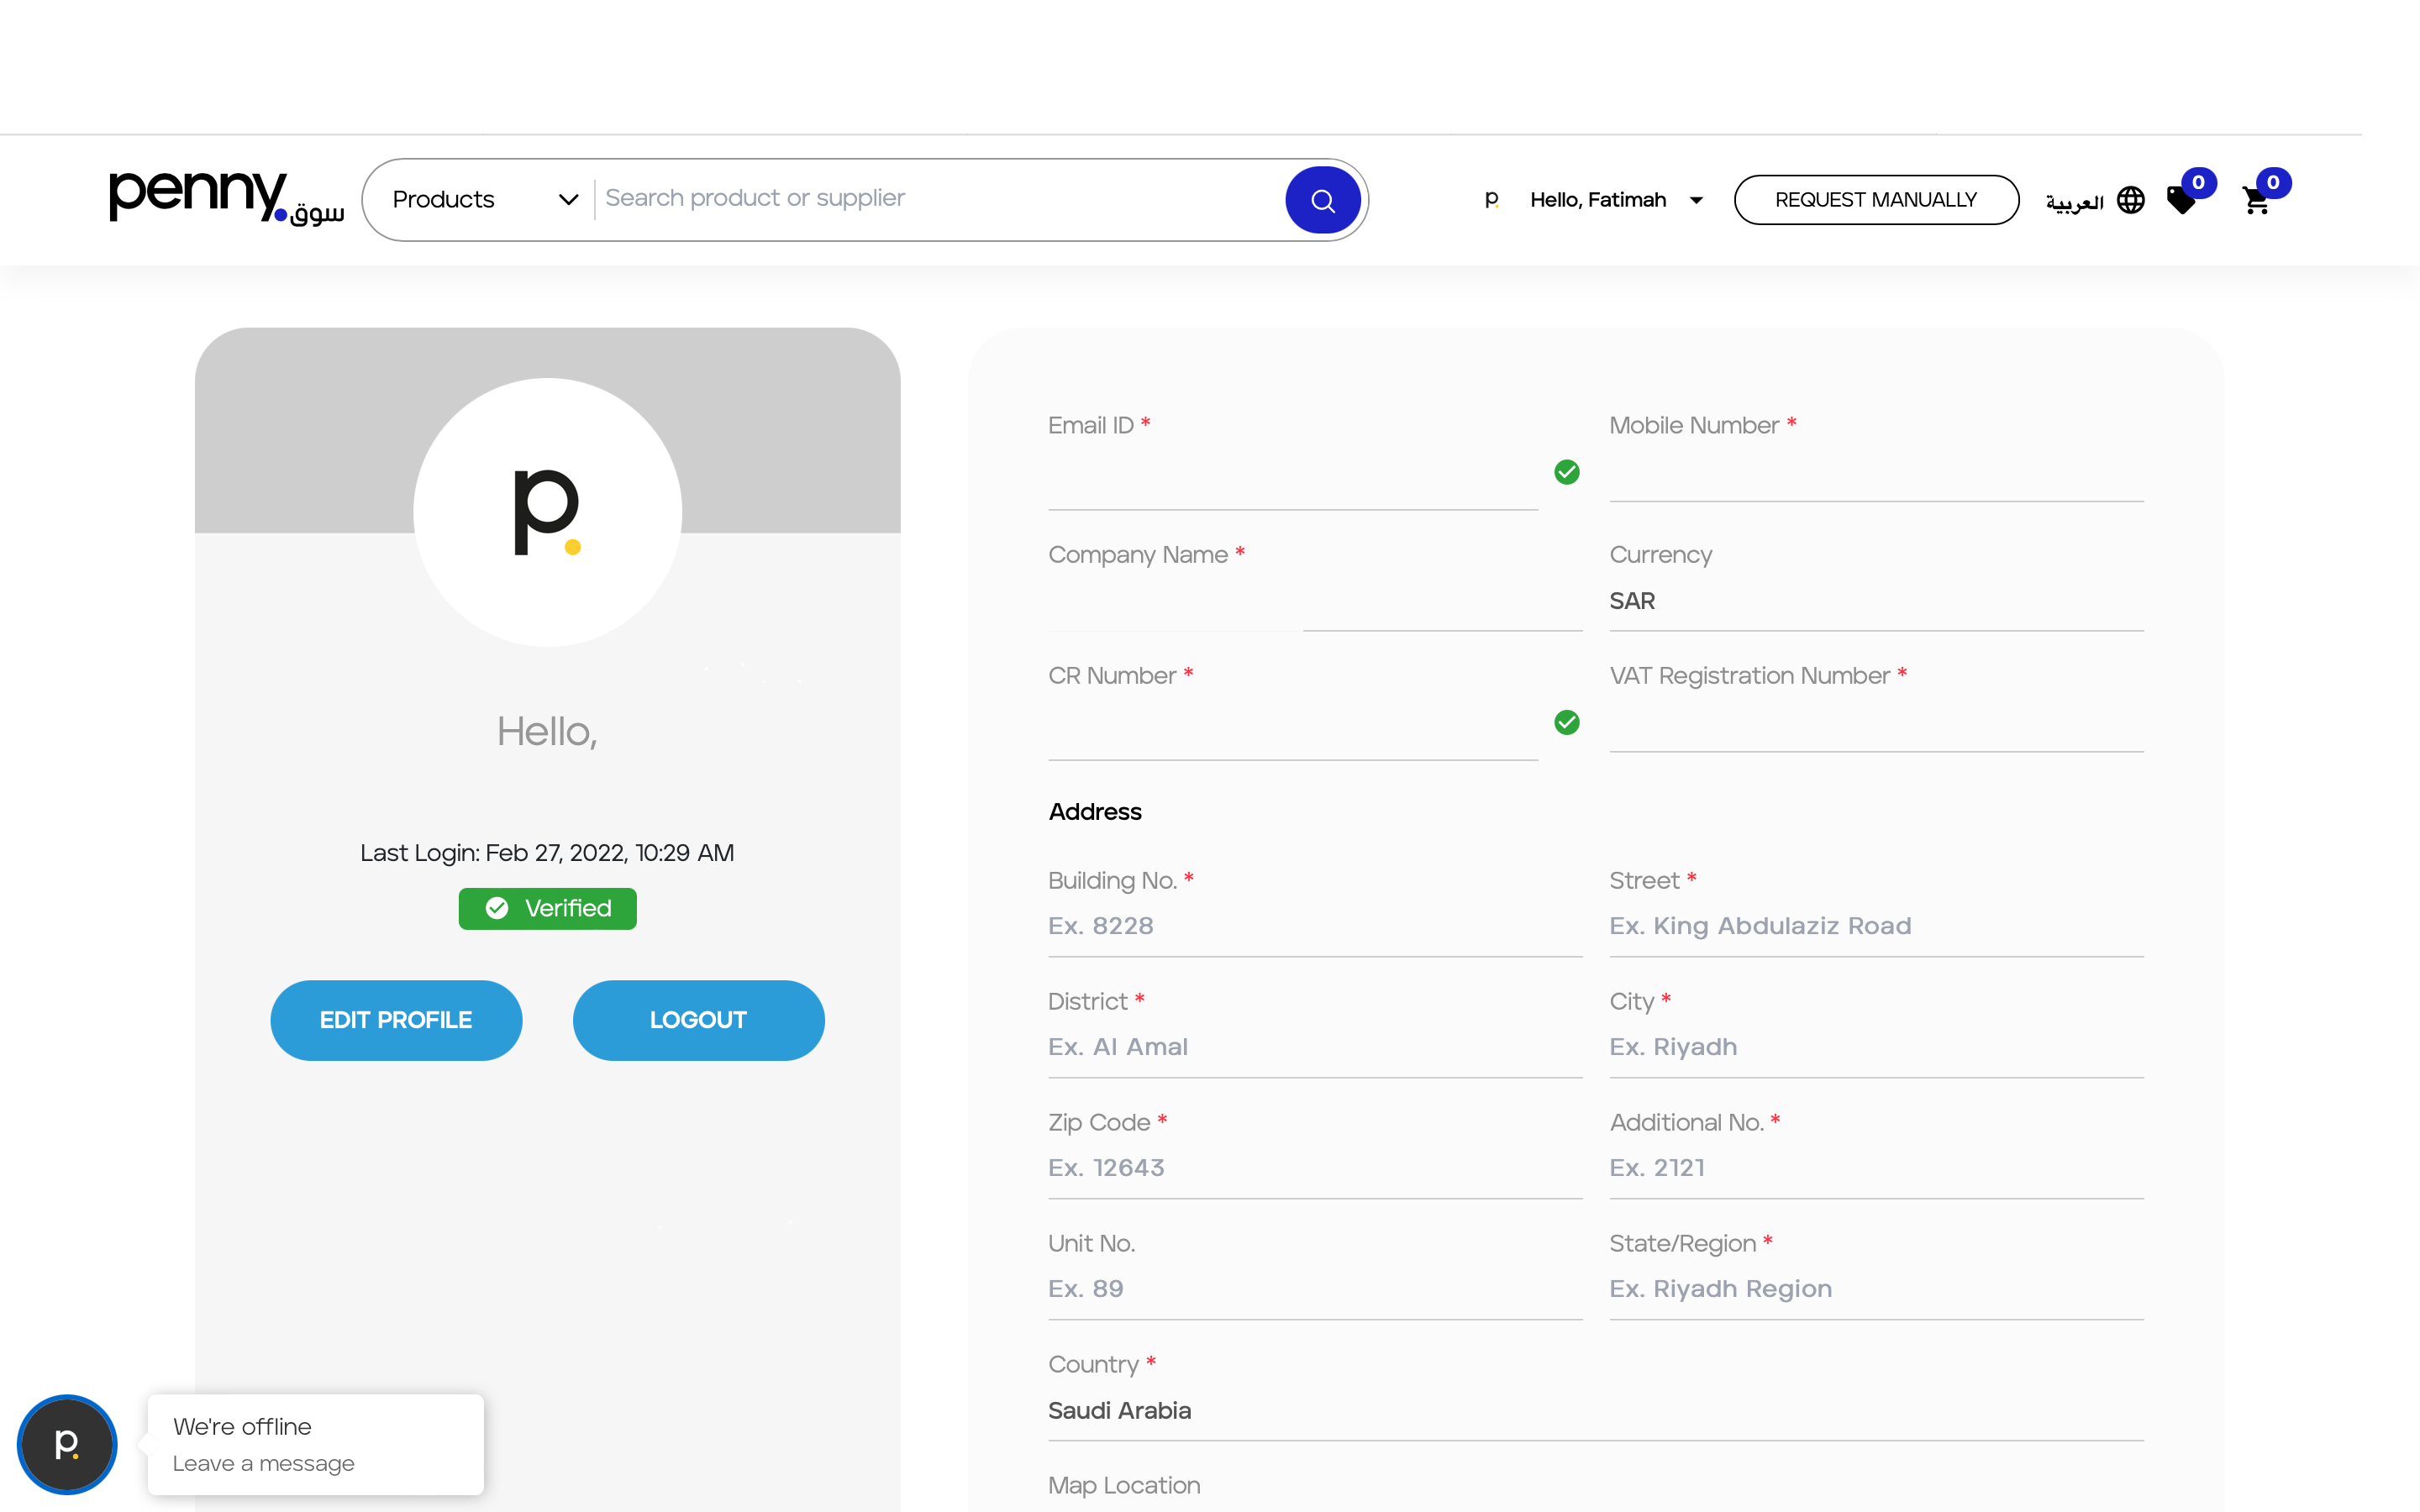Click the Country field showing Saudi Arabia
Viewport: 2420px width, 1512px height.
(x=1595, y=1411)
